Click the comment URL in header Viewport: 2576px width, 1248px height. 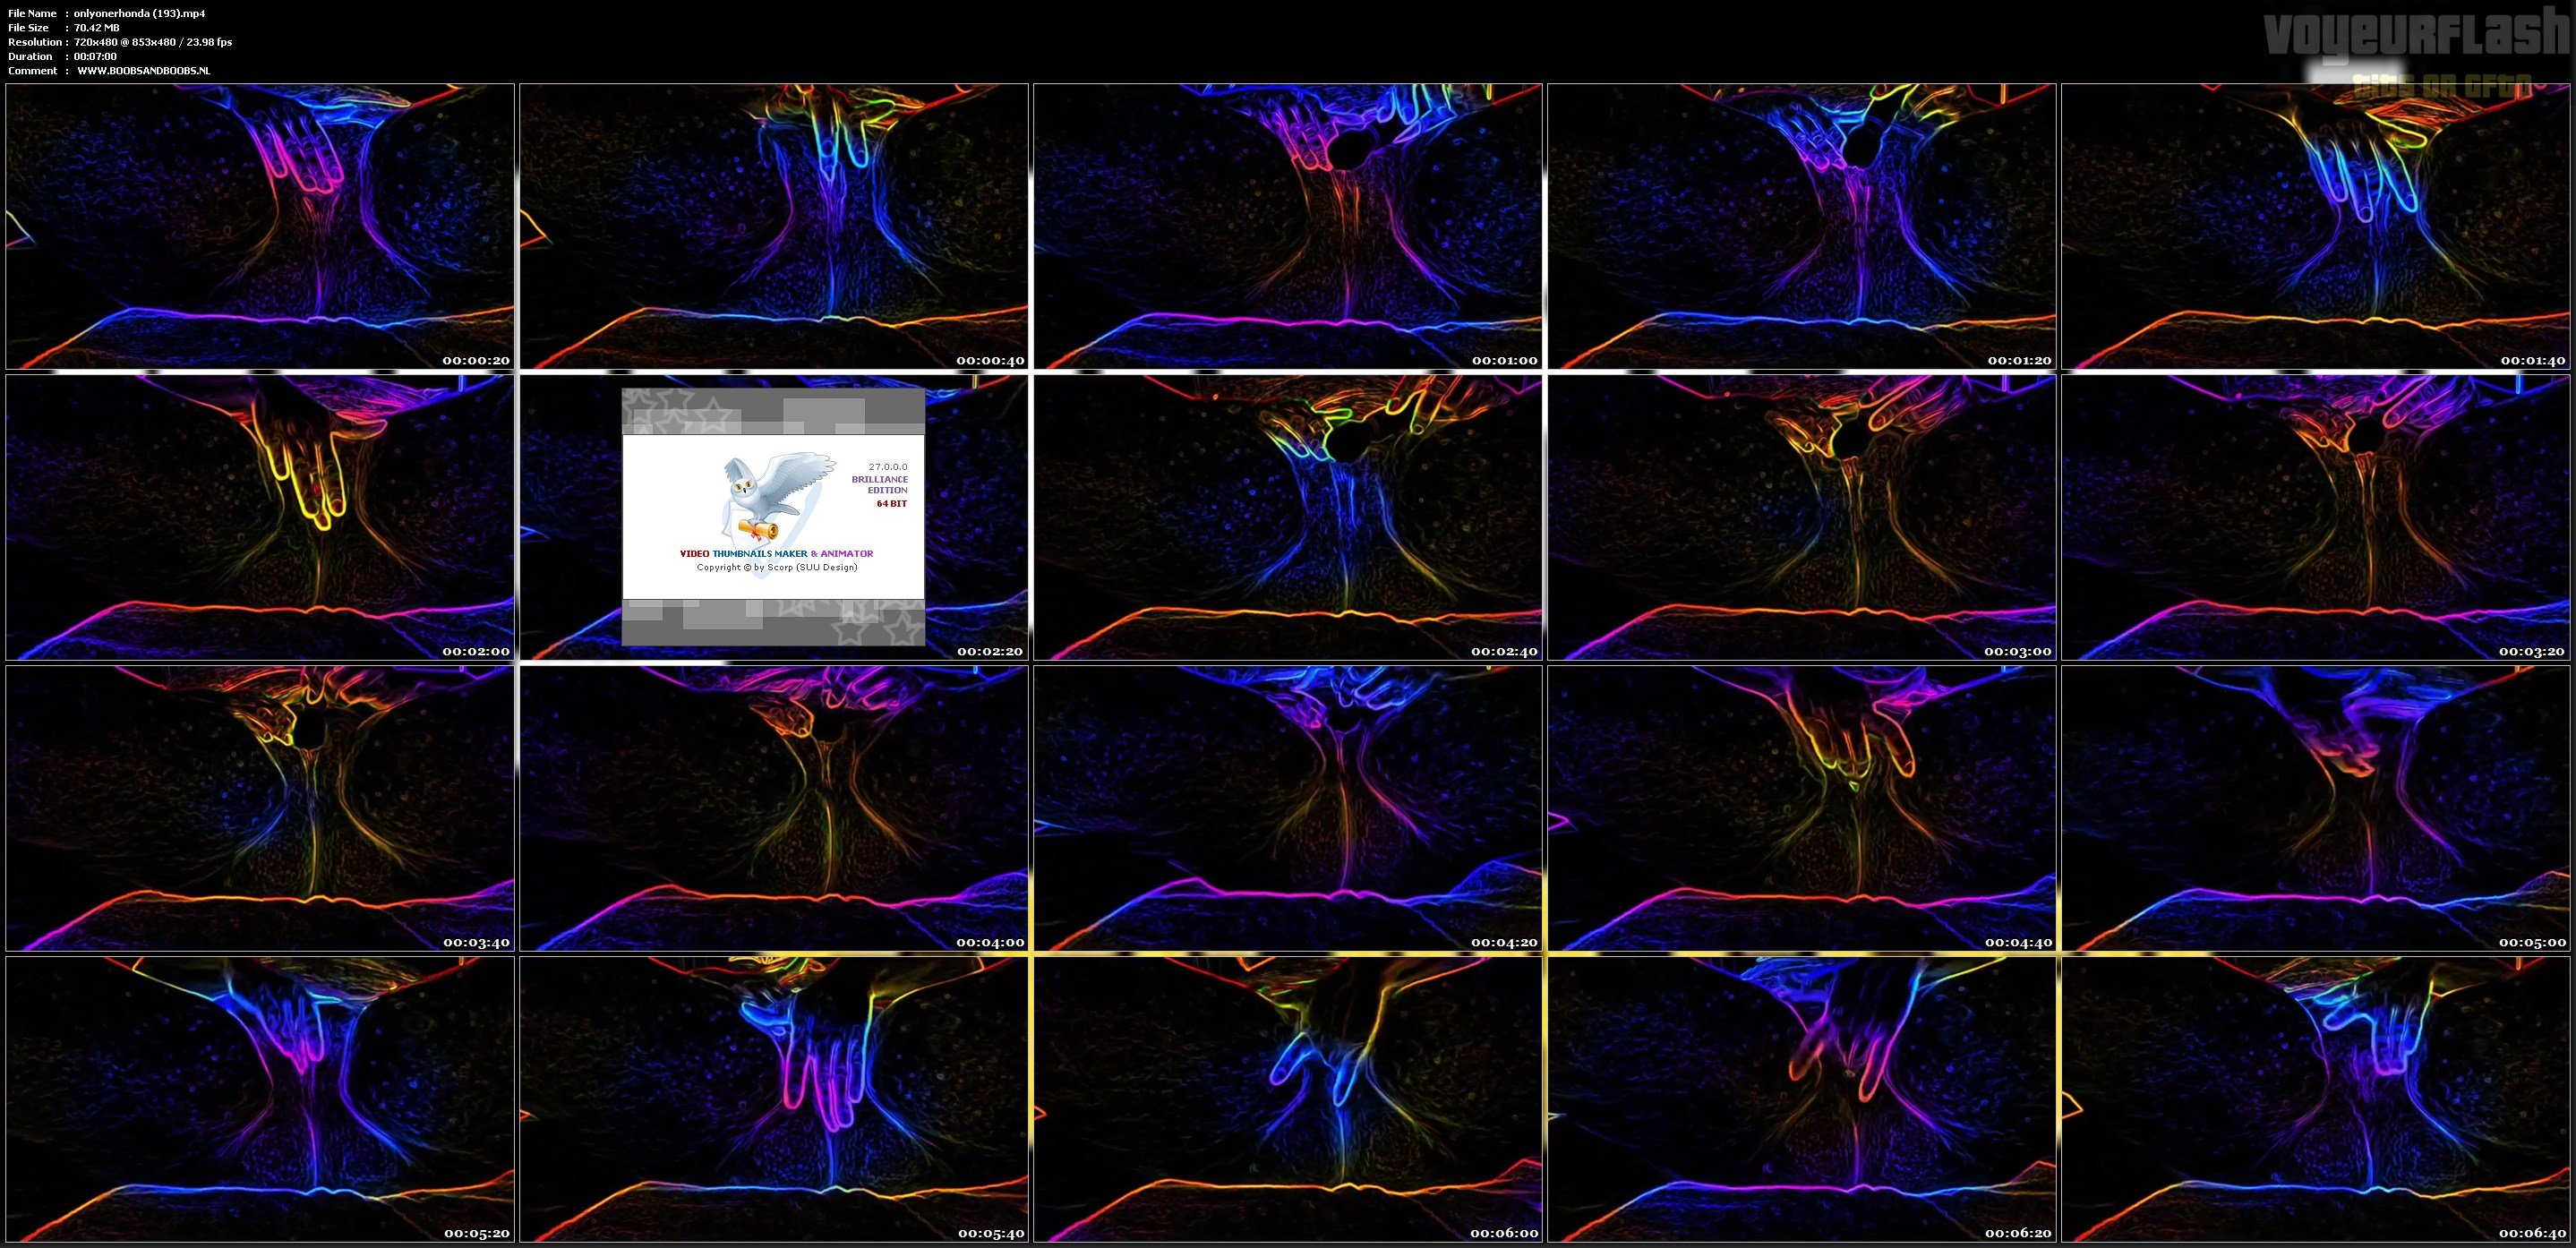pos(143,70)
